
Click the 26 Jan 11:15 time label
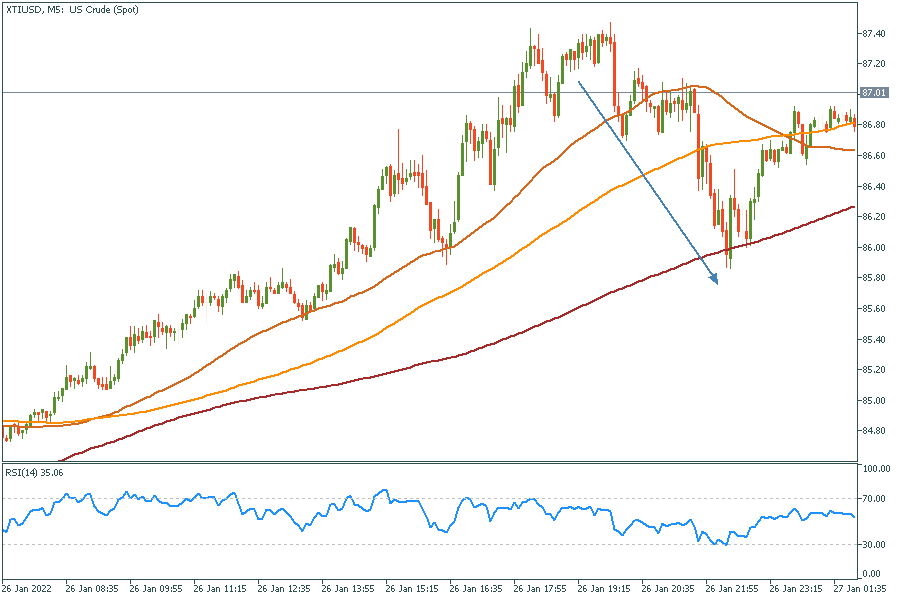click(220, 589)
